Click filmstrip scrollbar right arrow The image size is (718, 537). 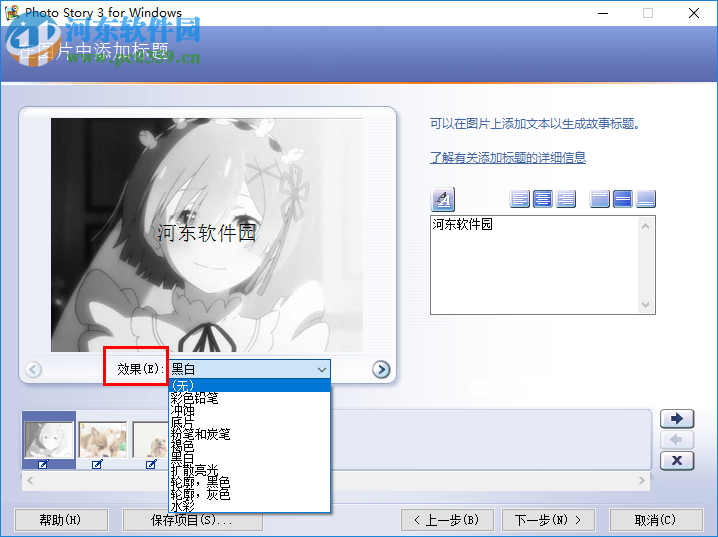tap(642, 481)
